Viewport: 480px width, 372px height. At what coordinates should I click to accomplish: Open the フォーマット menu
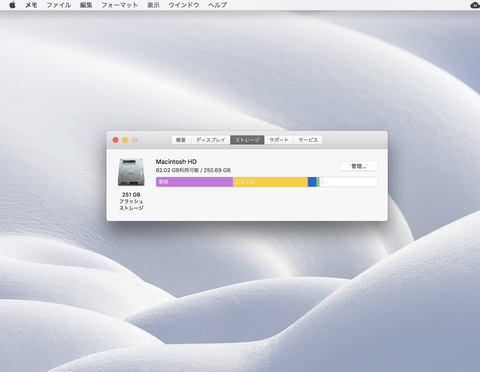click(120, 5)
